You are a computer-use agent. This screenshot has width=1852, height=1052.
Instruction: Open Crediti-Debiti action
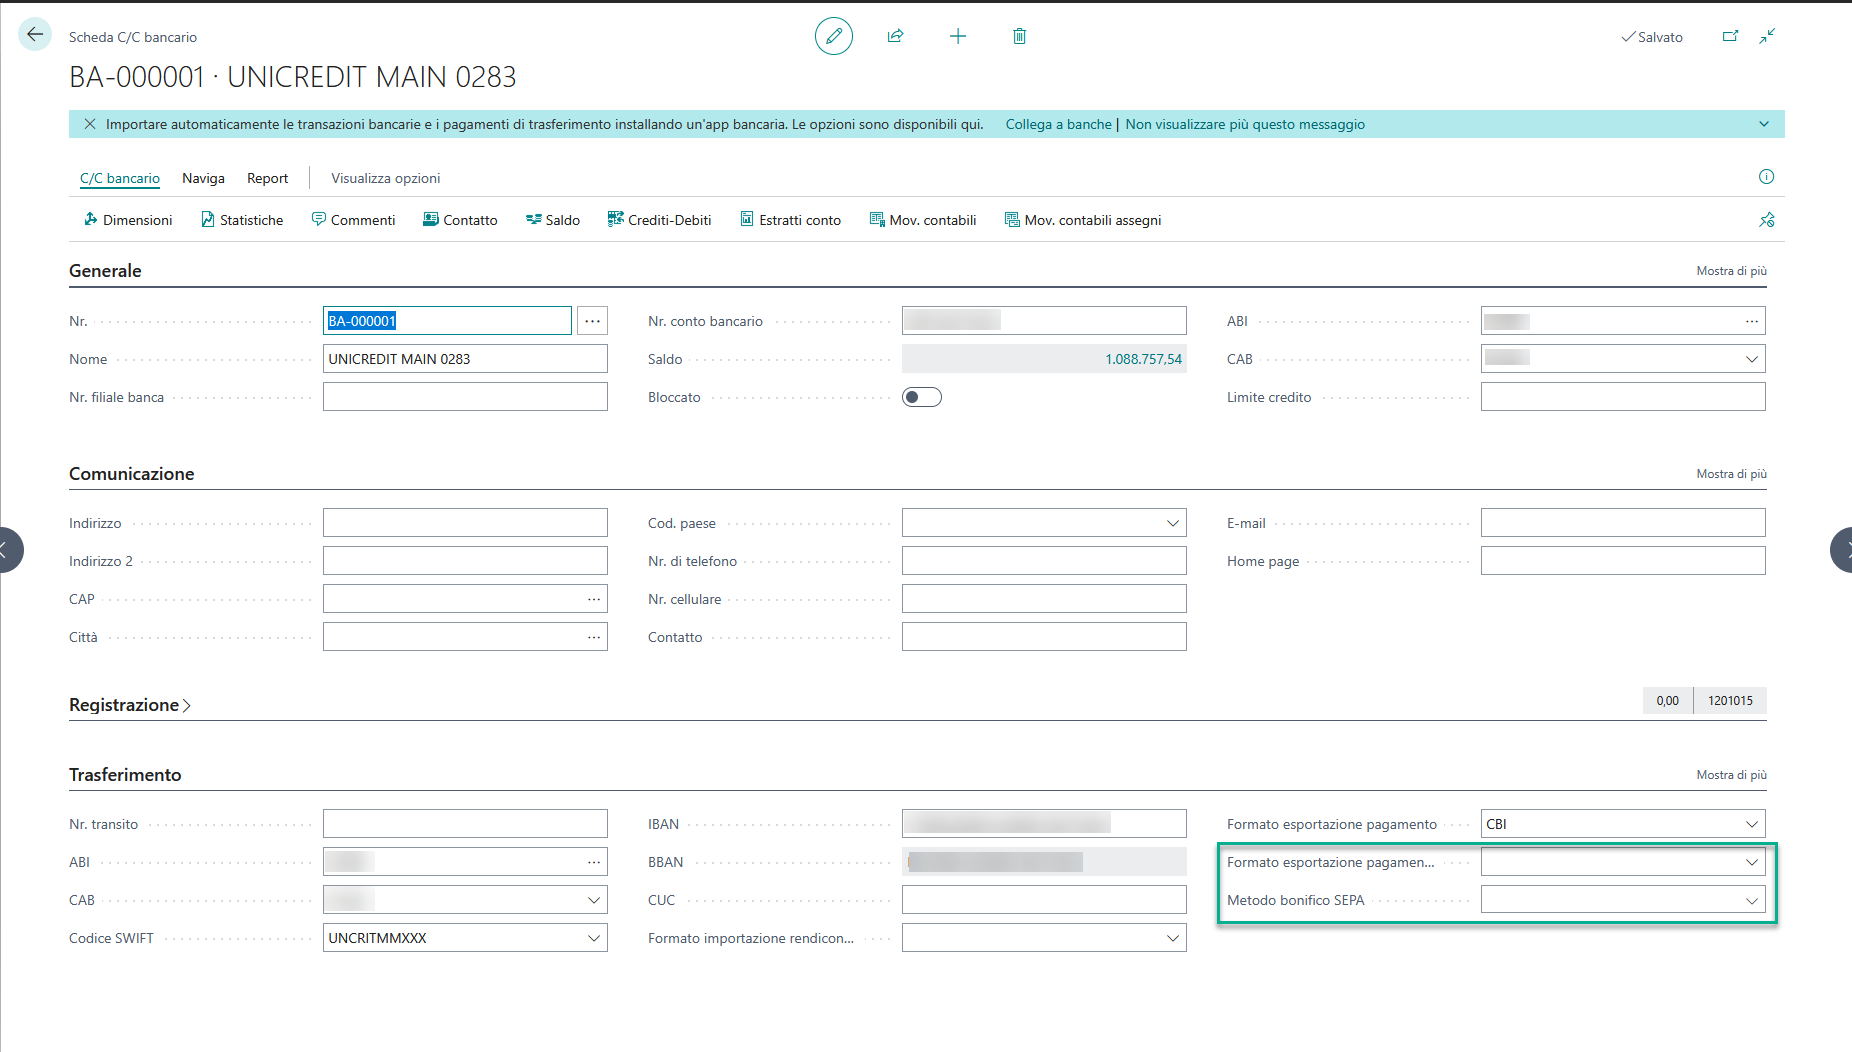point(660,220)
